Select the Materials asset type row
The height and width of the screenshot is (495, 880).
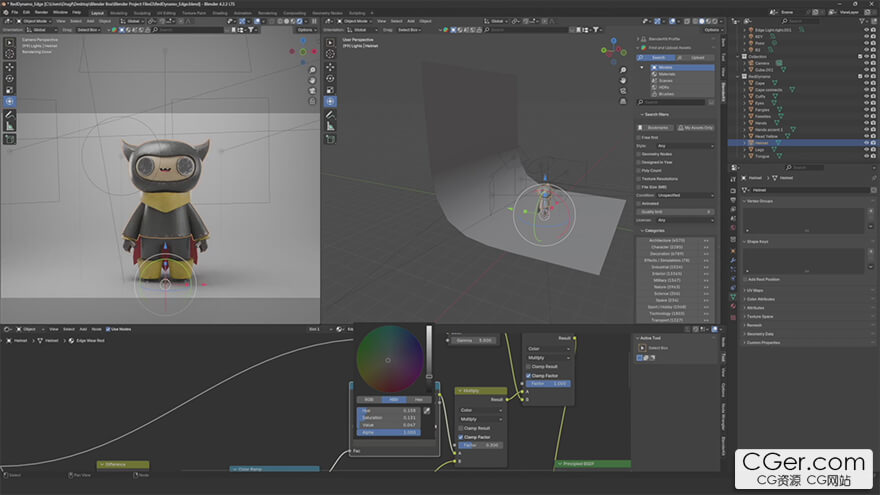pyautogui.click(x=682, y=74)
